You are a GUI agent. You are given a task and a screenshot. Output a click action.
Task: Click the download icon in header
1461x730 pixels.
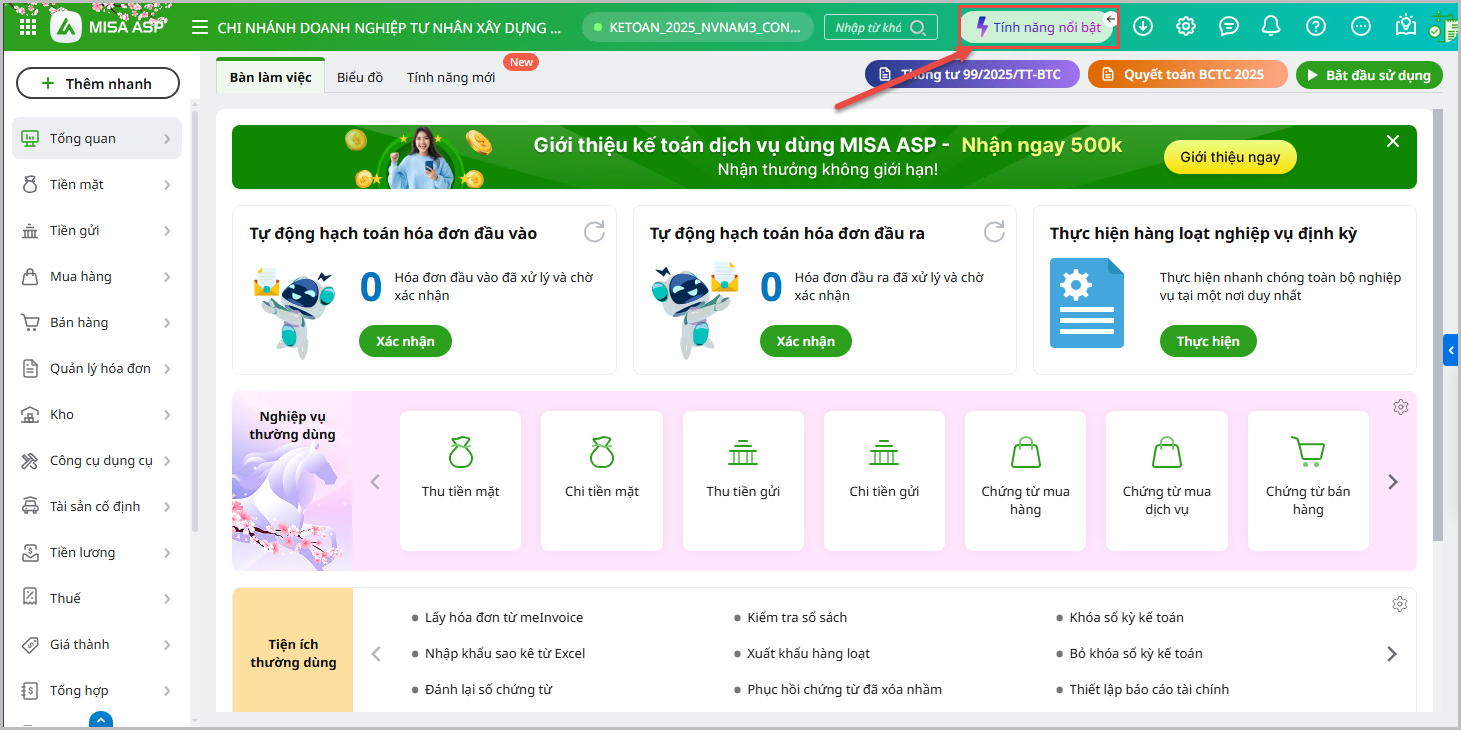point(1142,27)
